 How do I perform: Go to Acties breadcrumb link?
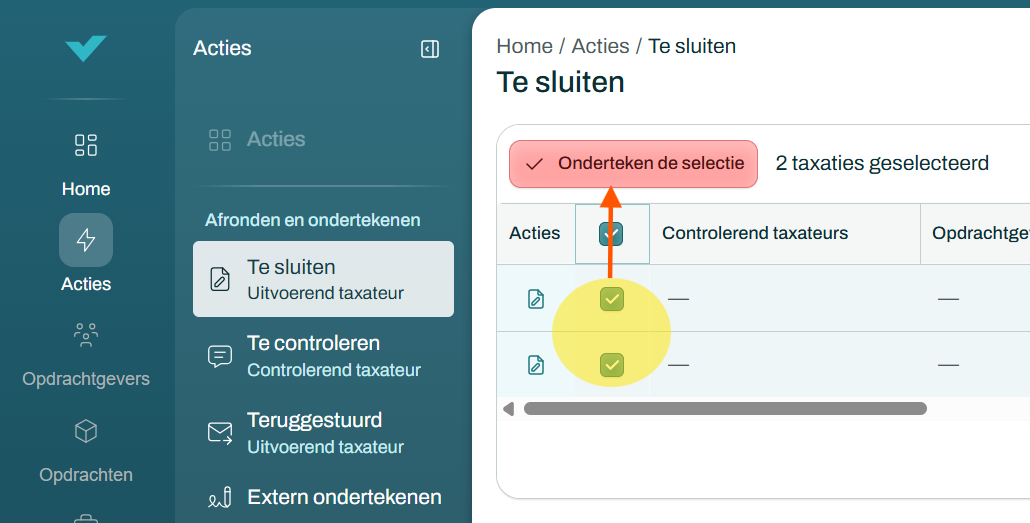(600, 46)
